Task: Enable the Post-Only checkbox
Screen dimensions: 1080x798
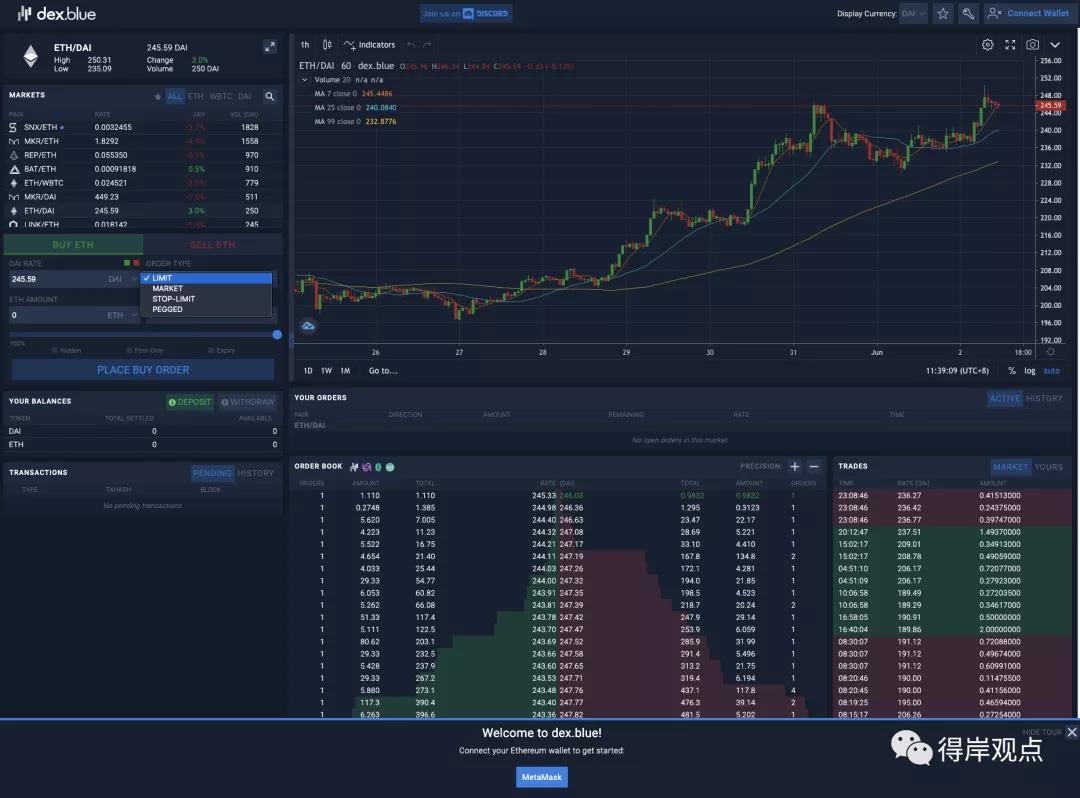Action: click(x=129, y=350)
